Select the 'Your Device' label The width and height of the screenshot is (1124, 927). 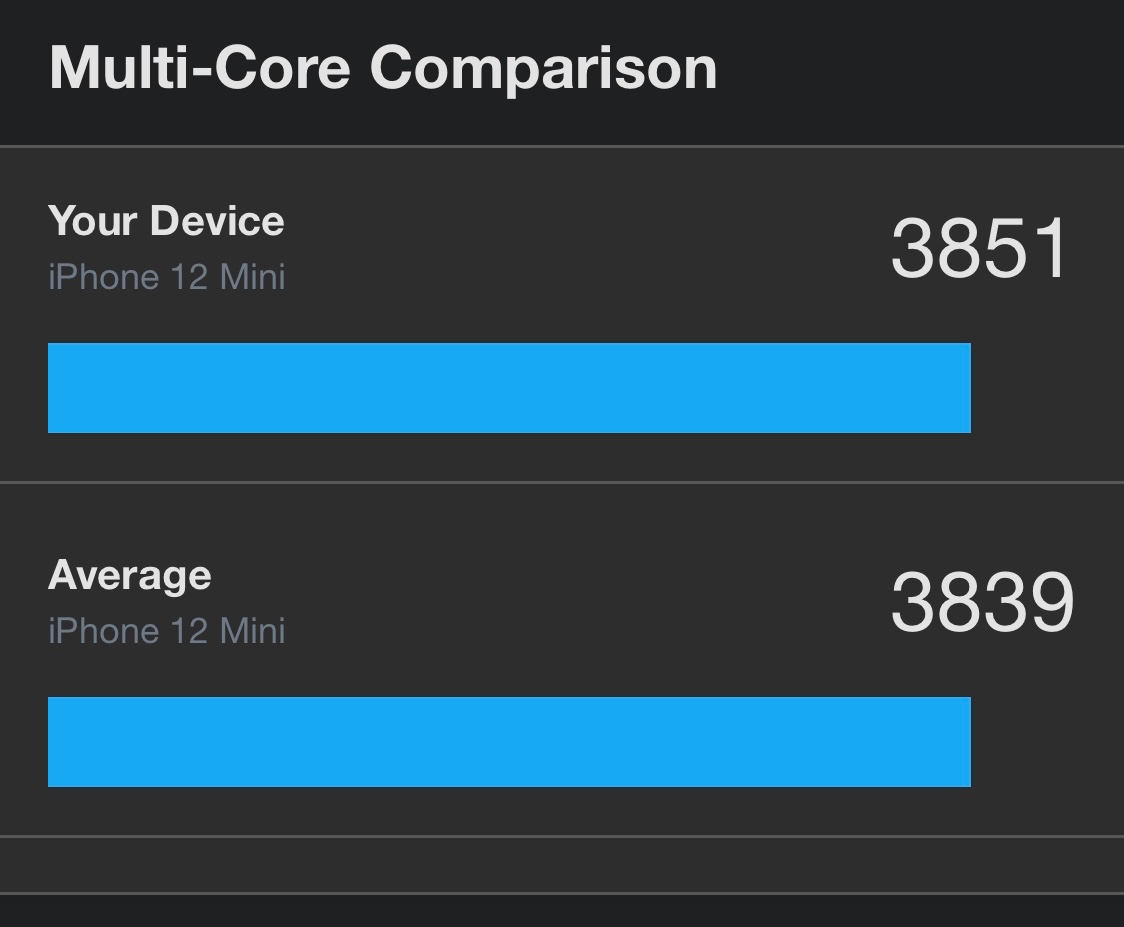[166, 221]
